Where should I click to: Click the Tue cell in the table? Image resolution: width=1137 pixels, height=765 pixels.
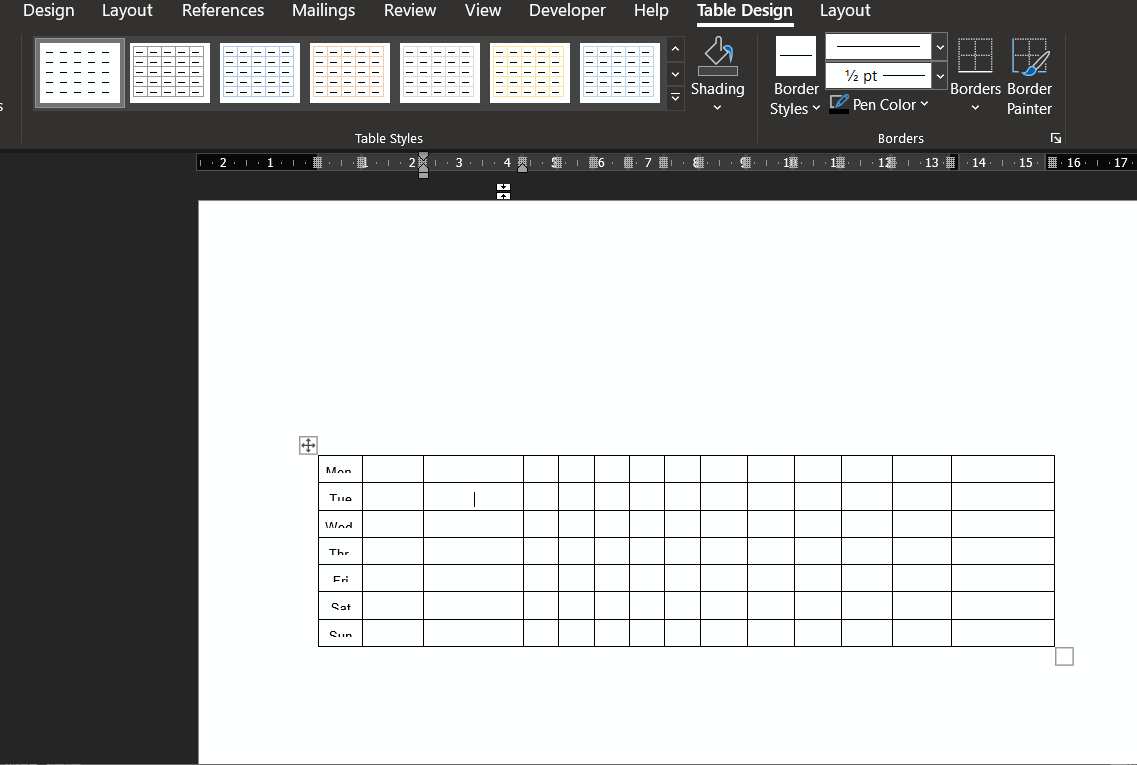point(340,497)
